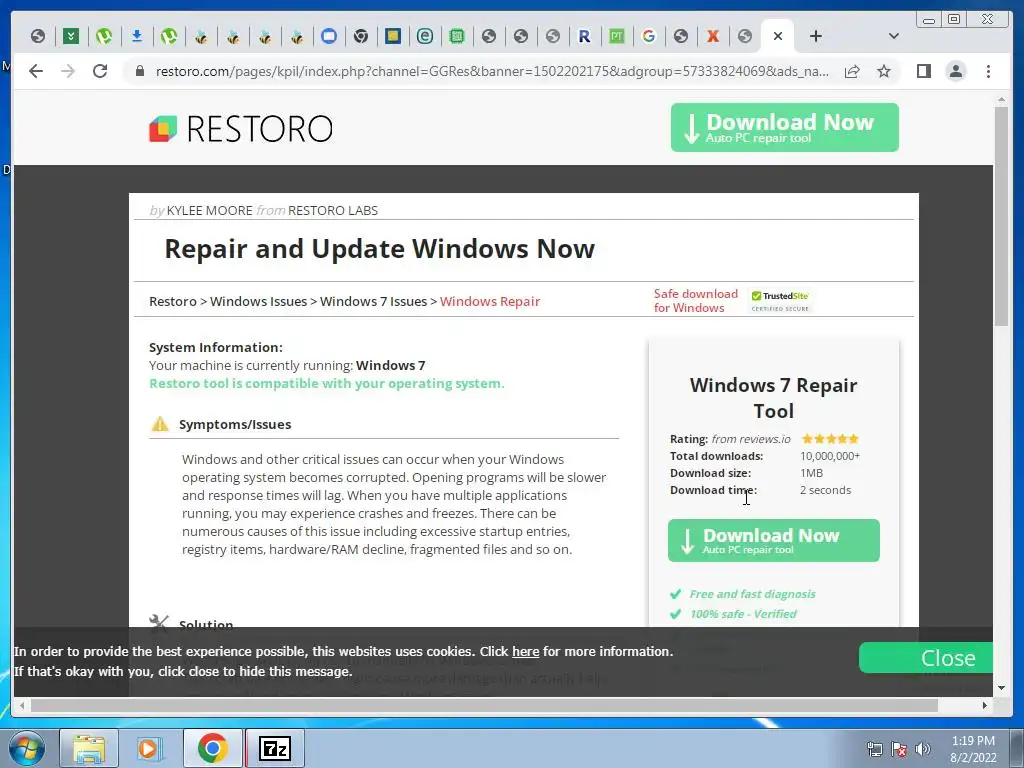Click sidebar Download Now repair tool button

(773, 540)
